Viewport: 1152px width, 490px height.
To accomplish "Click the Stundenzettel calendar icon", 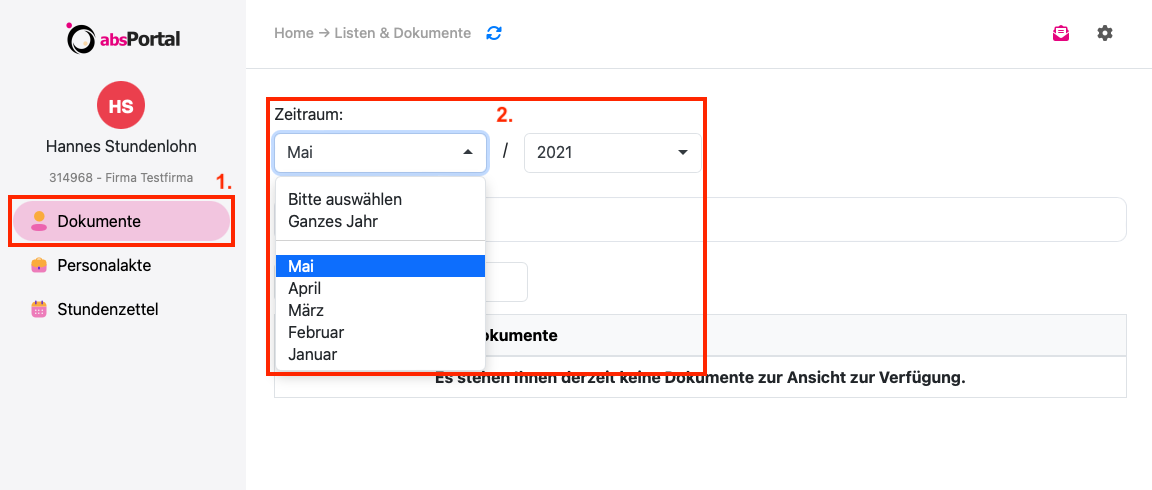I will coord(39,309).
